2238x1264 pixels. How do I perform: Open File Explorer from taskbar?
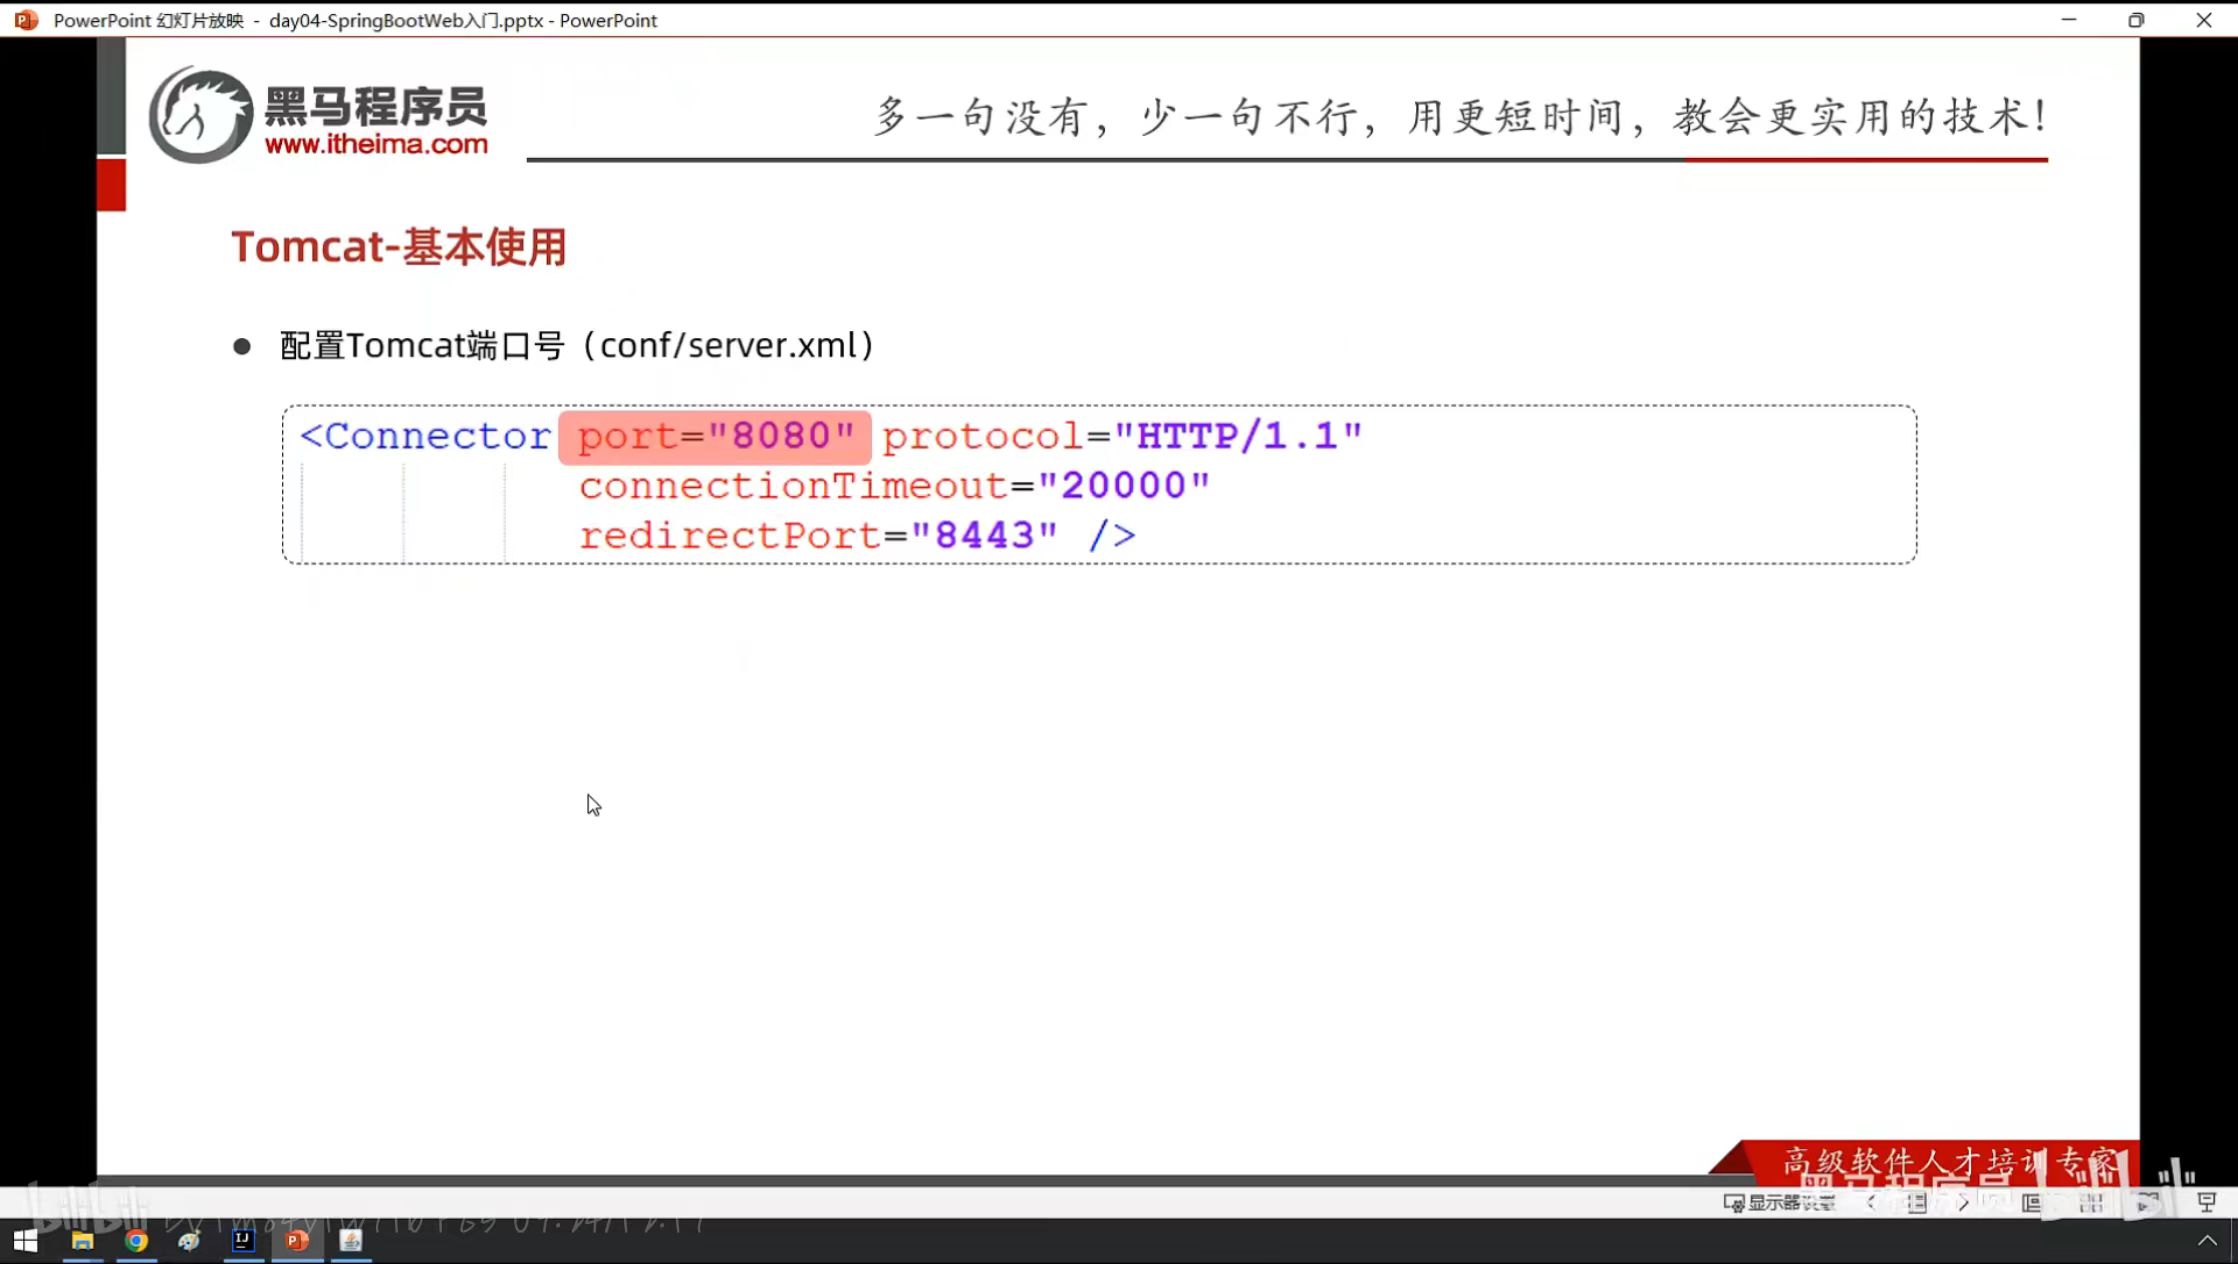[82, 1241]
